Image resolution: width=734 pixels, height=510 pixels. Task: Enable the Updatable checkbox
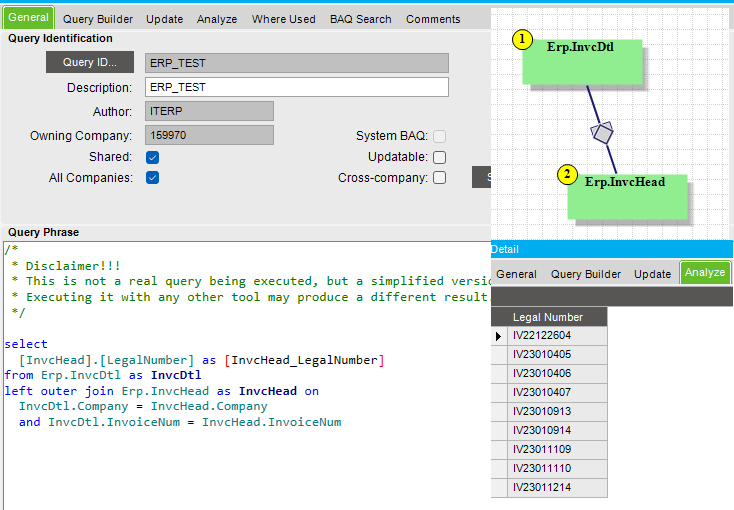click(x=440, y=157)
